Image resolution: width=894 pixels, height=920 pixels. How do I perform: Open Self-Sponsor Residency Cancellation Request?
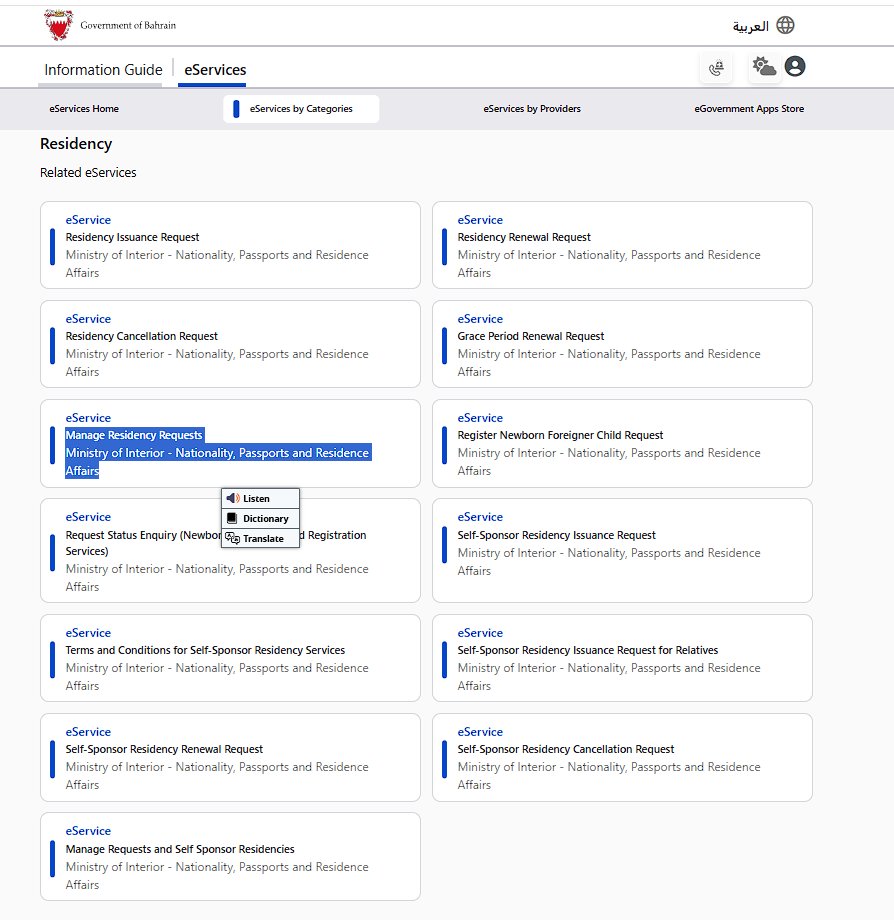(567, 748)
